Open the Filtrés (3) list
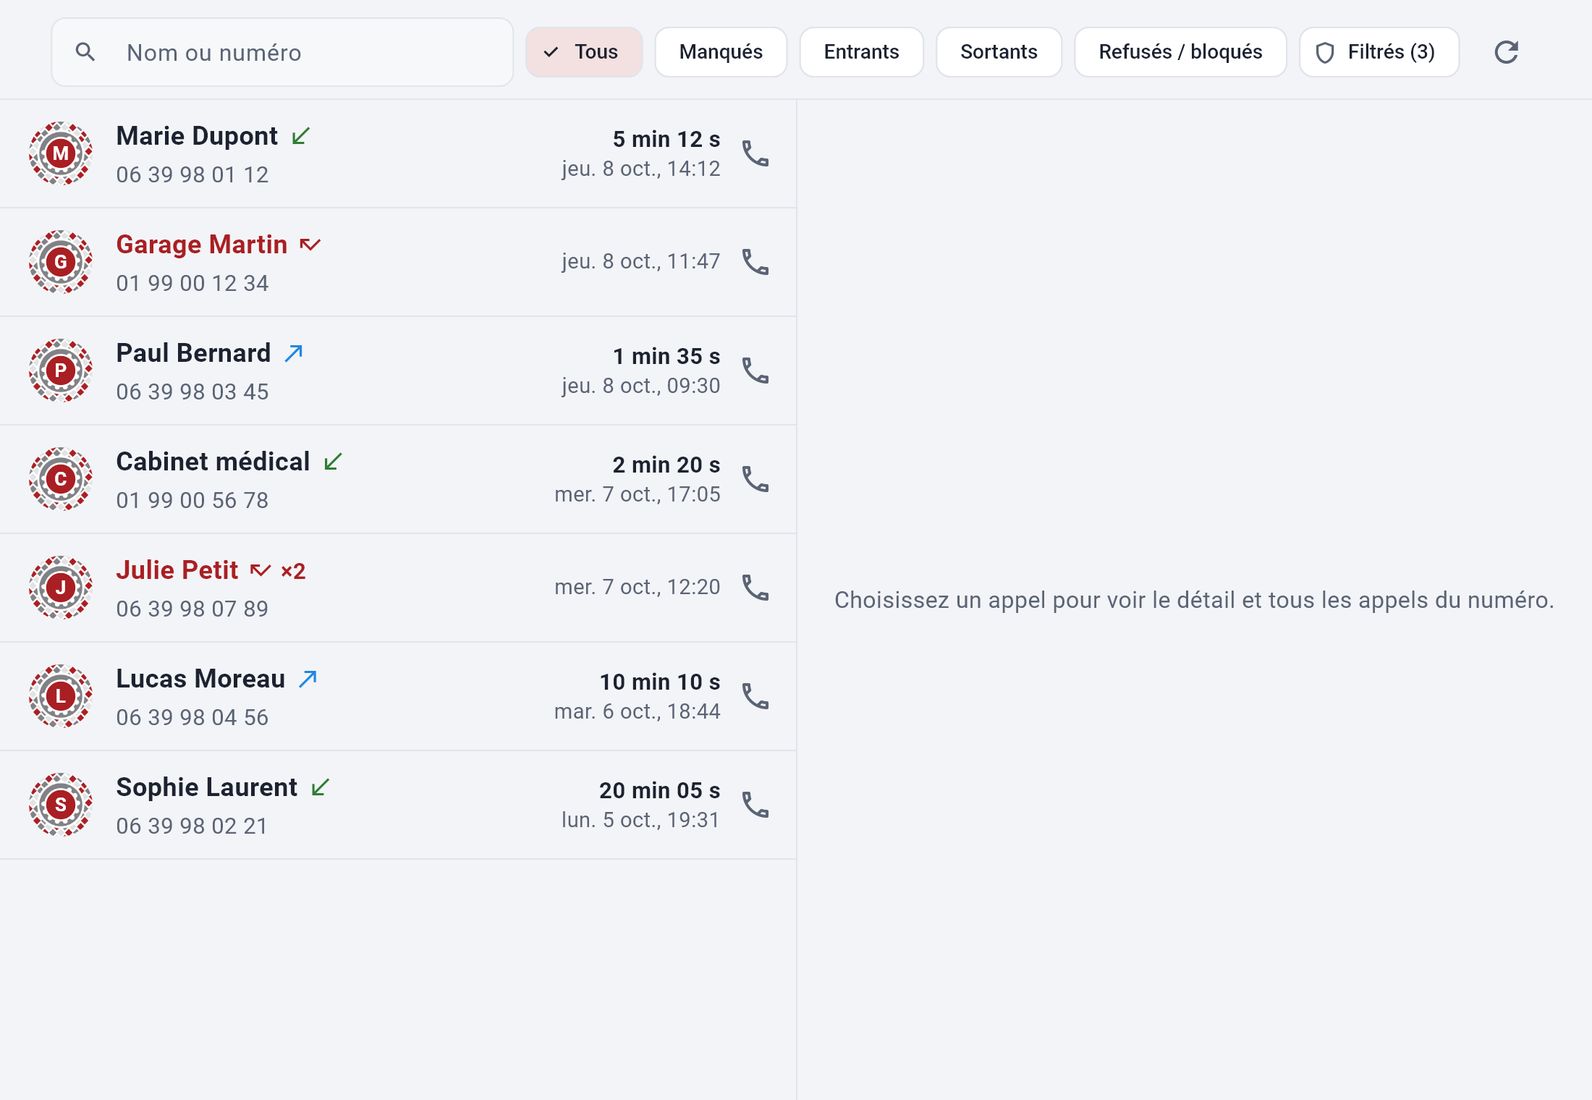The image size is (1592, 1100). point(1379,52)
